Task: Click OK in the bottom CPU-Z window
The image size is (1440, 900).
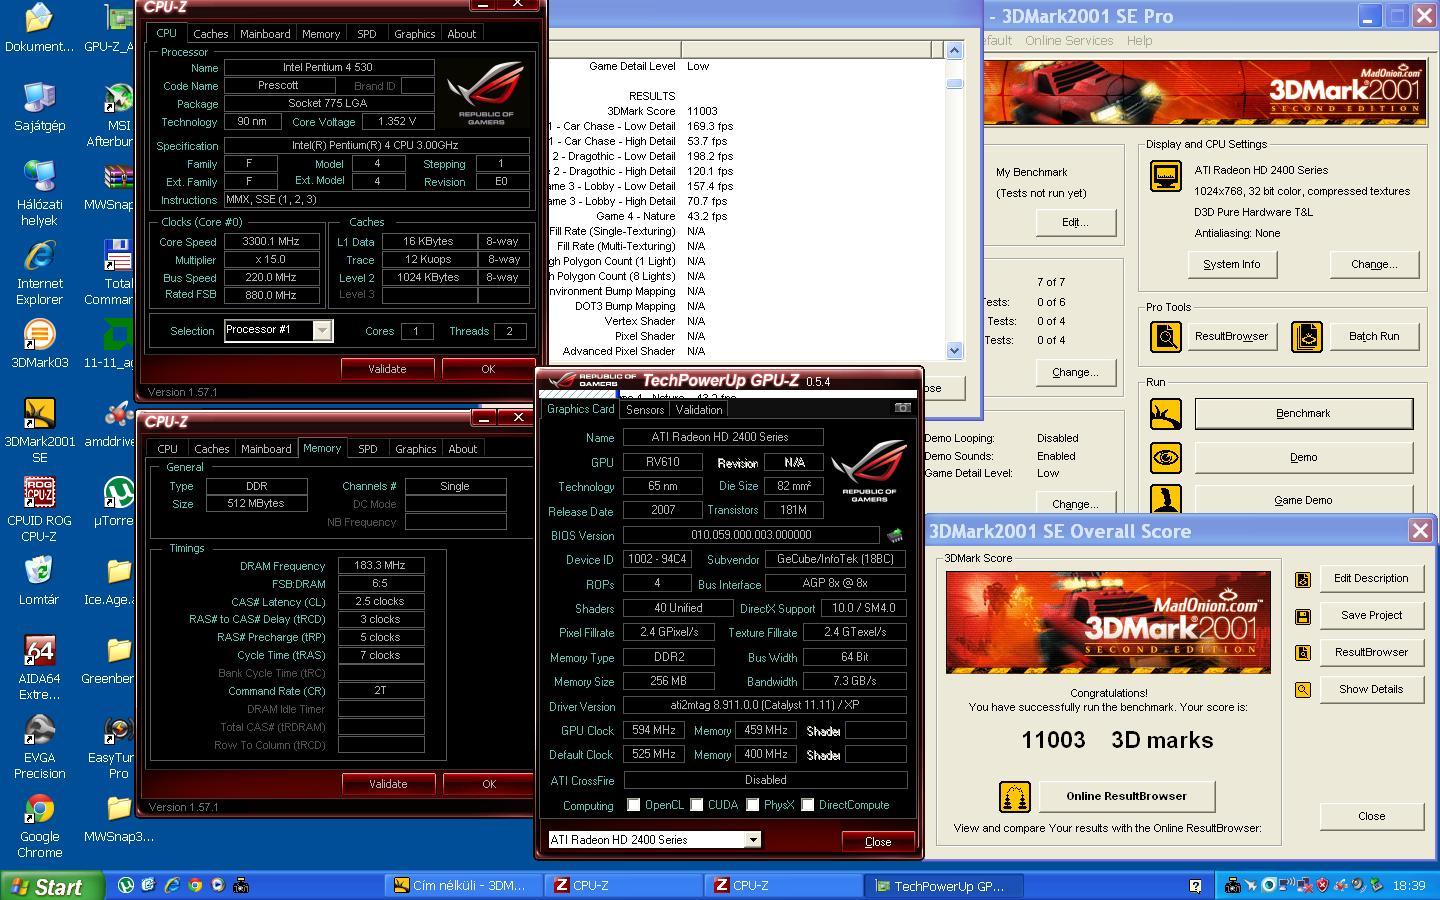Action: click(489, 784)
